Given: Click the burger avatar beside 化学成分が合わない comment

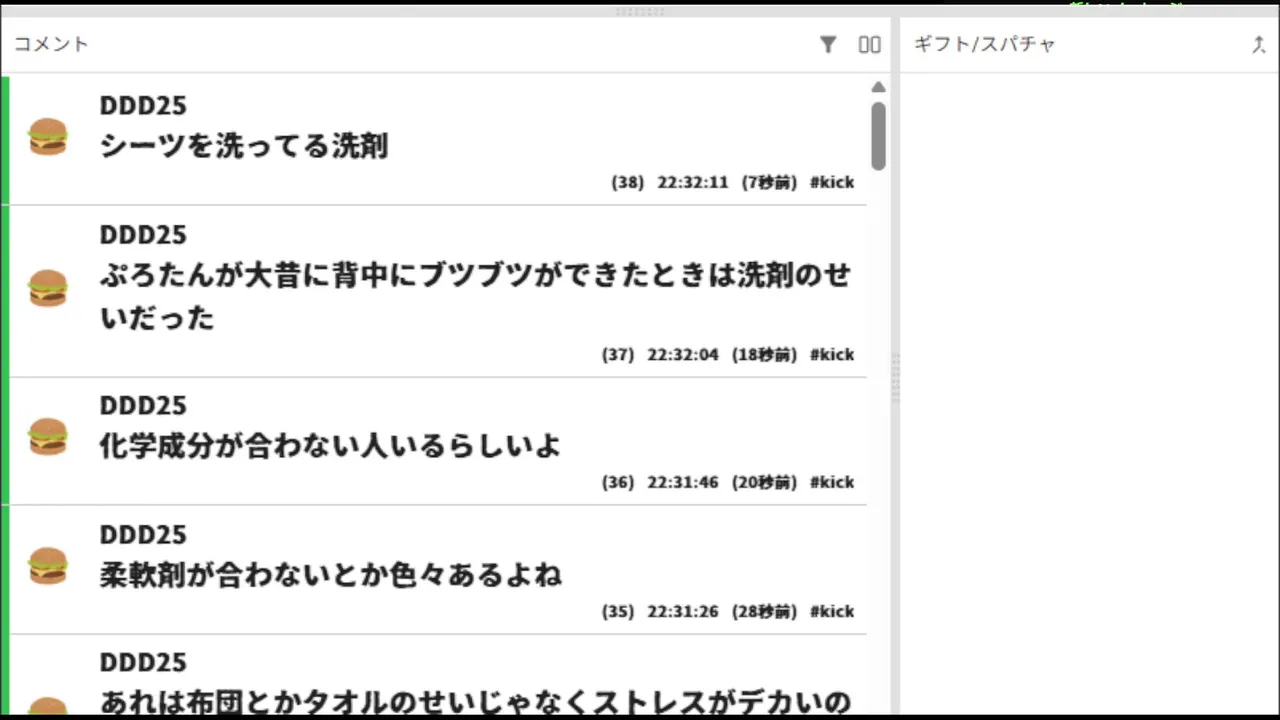Looking at the screenshot, I should [x=47, y=437].
